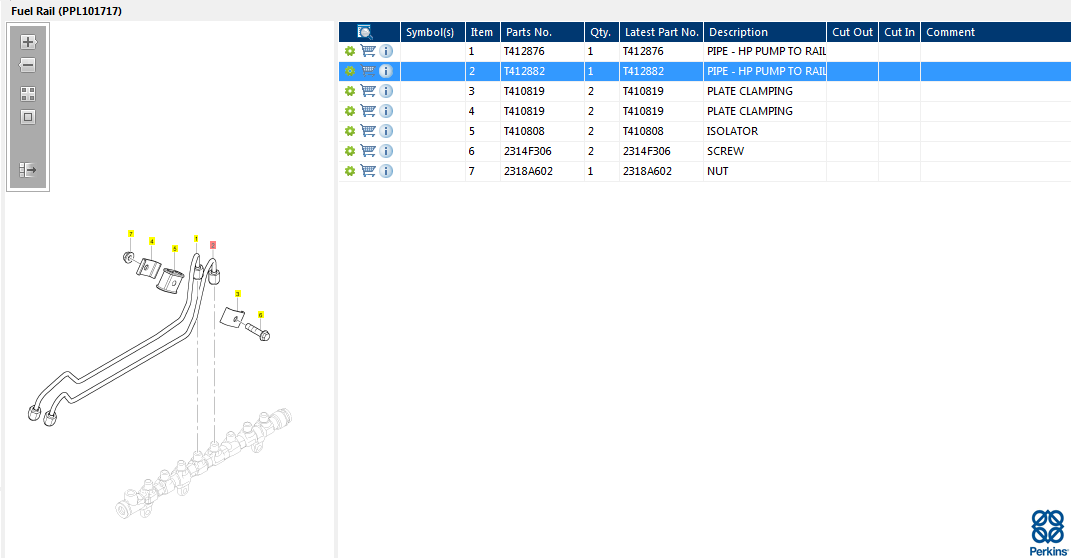Viewport: 1071px width, 558px height.
Task: Add ISOLATOR T410808 to cart
Action: click(368, 130)
